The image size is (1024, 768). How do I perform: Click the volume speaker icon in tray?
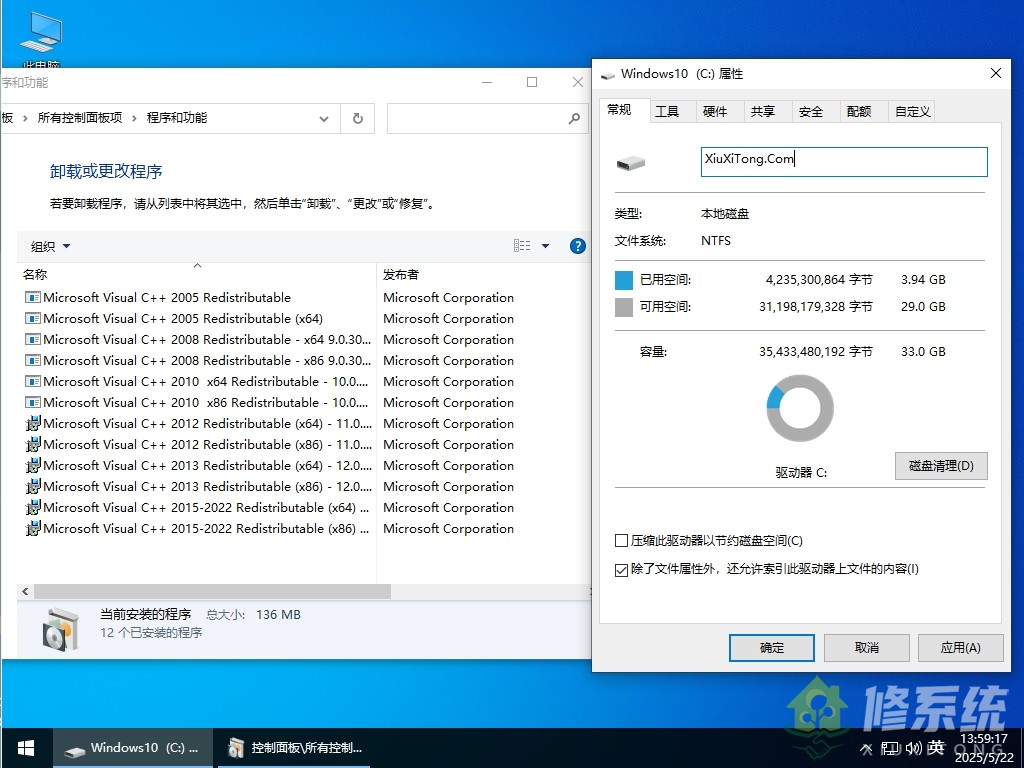click(913, 748)
